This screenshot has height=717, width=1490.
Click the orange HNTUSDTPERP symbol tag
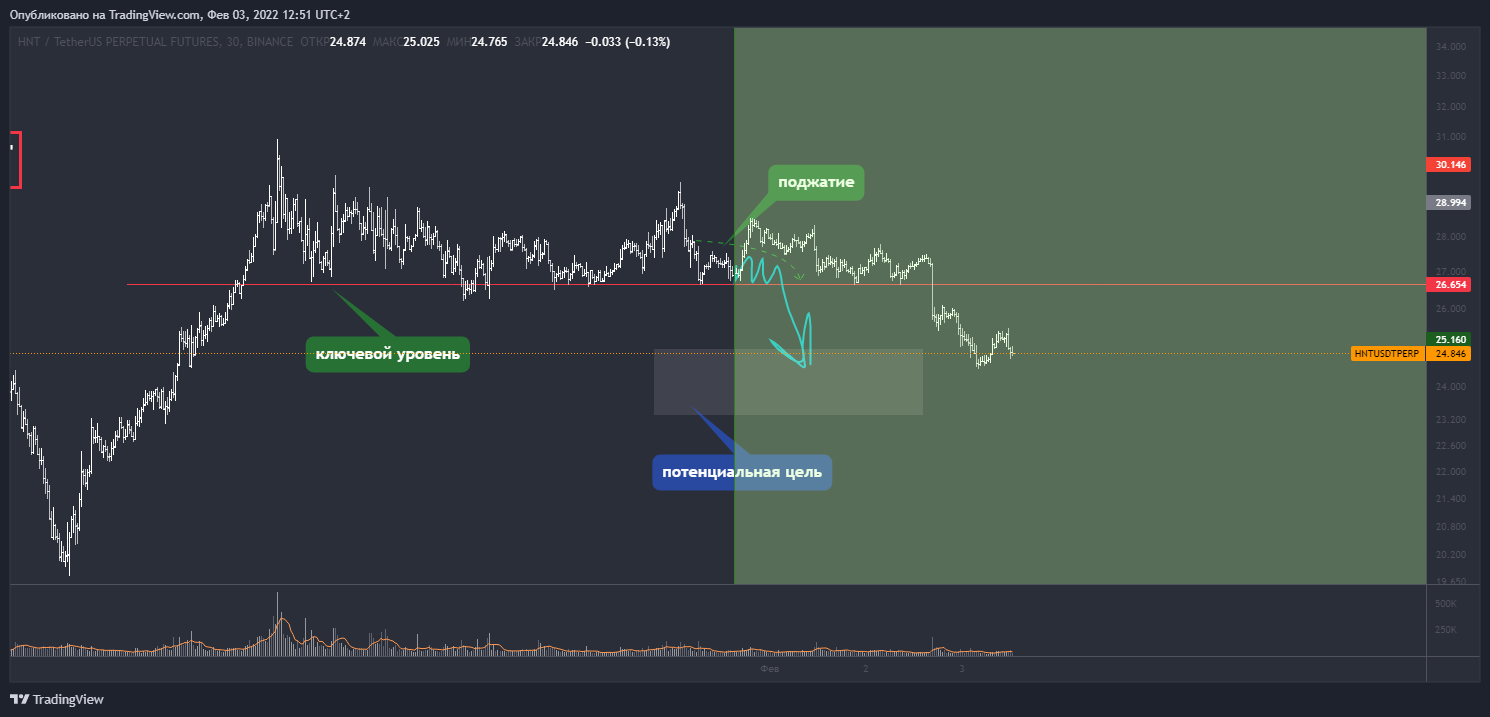tap(1388, 353)
